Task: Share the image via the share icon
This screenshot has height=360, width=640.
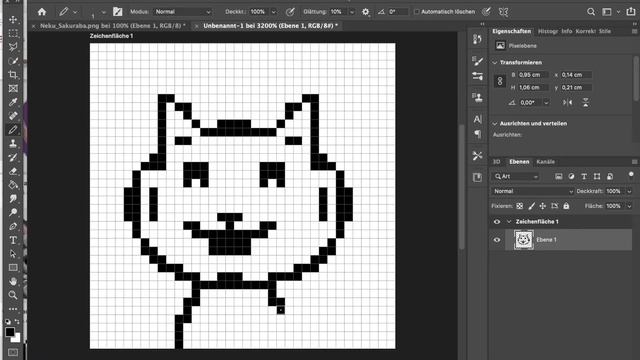Action: (631, 11)
